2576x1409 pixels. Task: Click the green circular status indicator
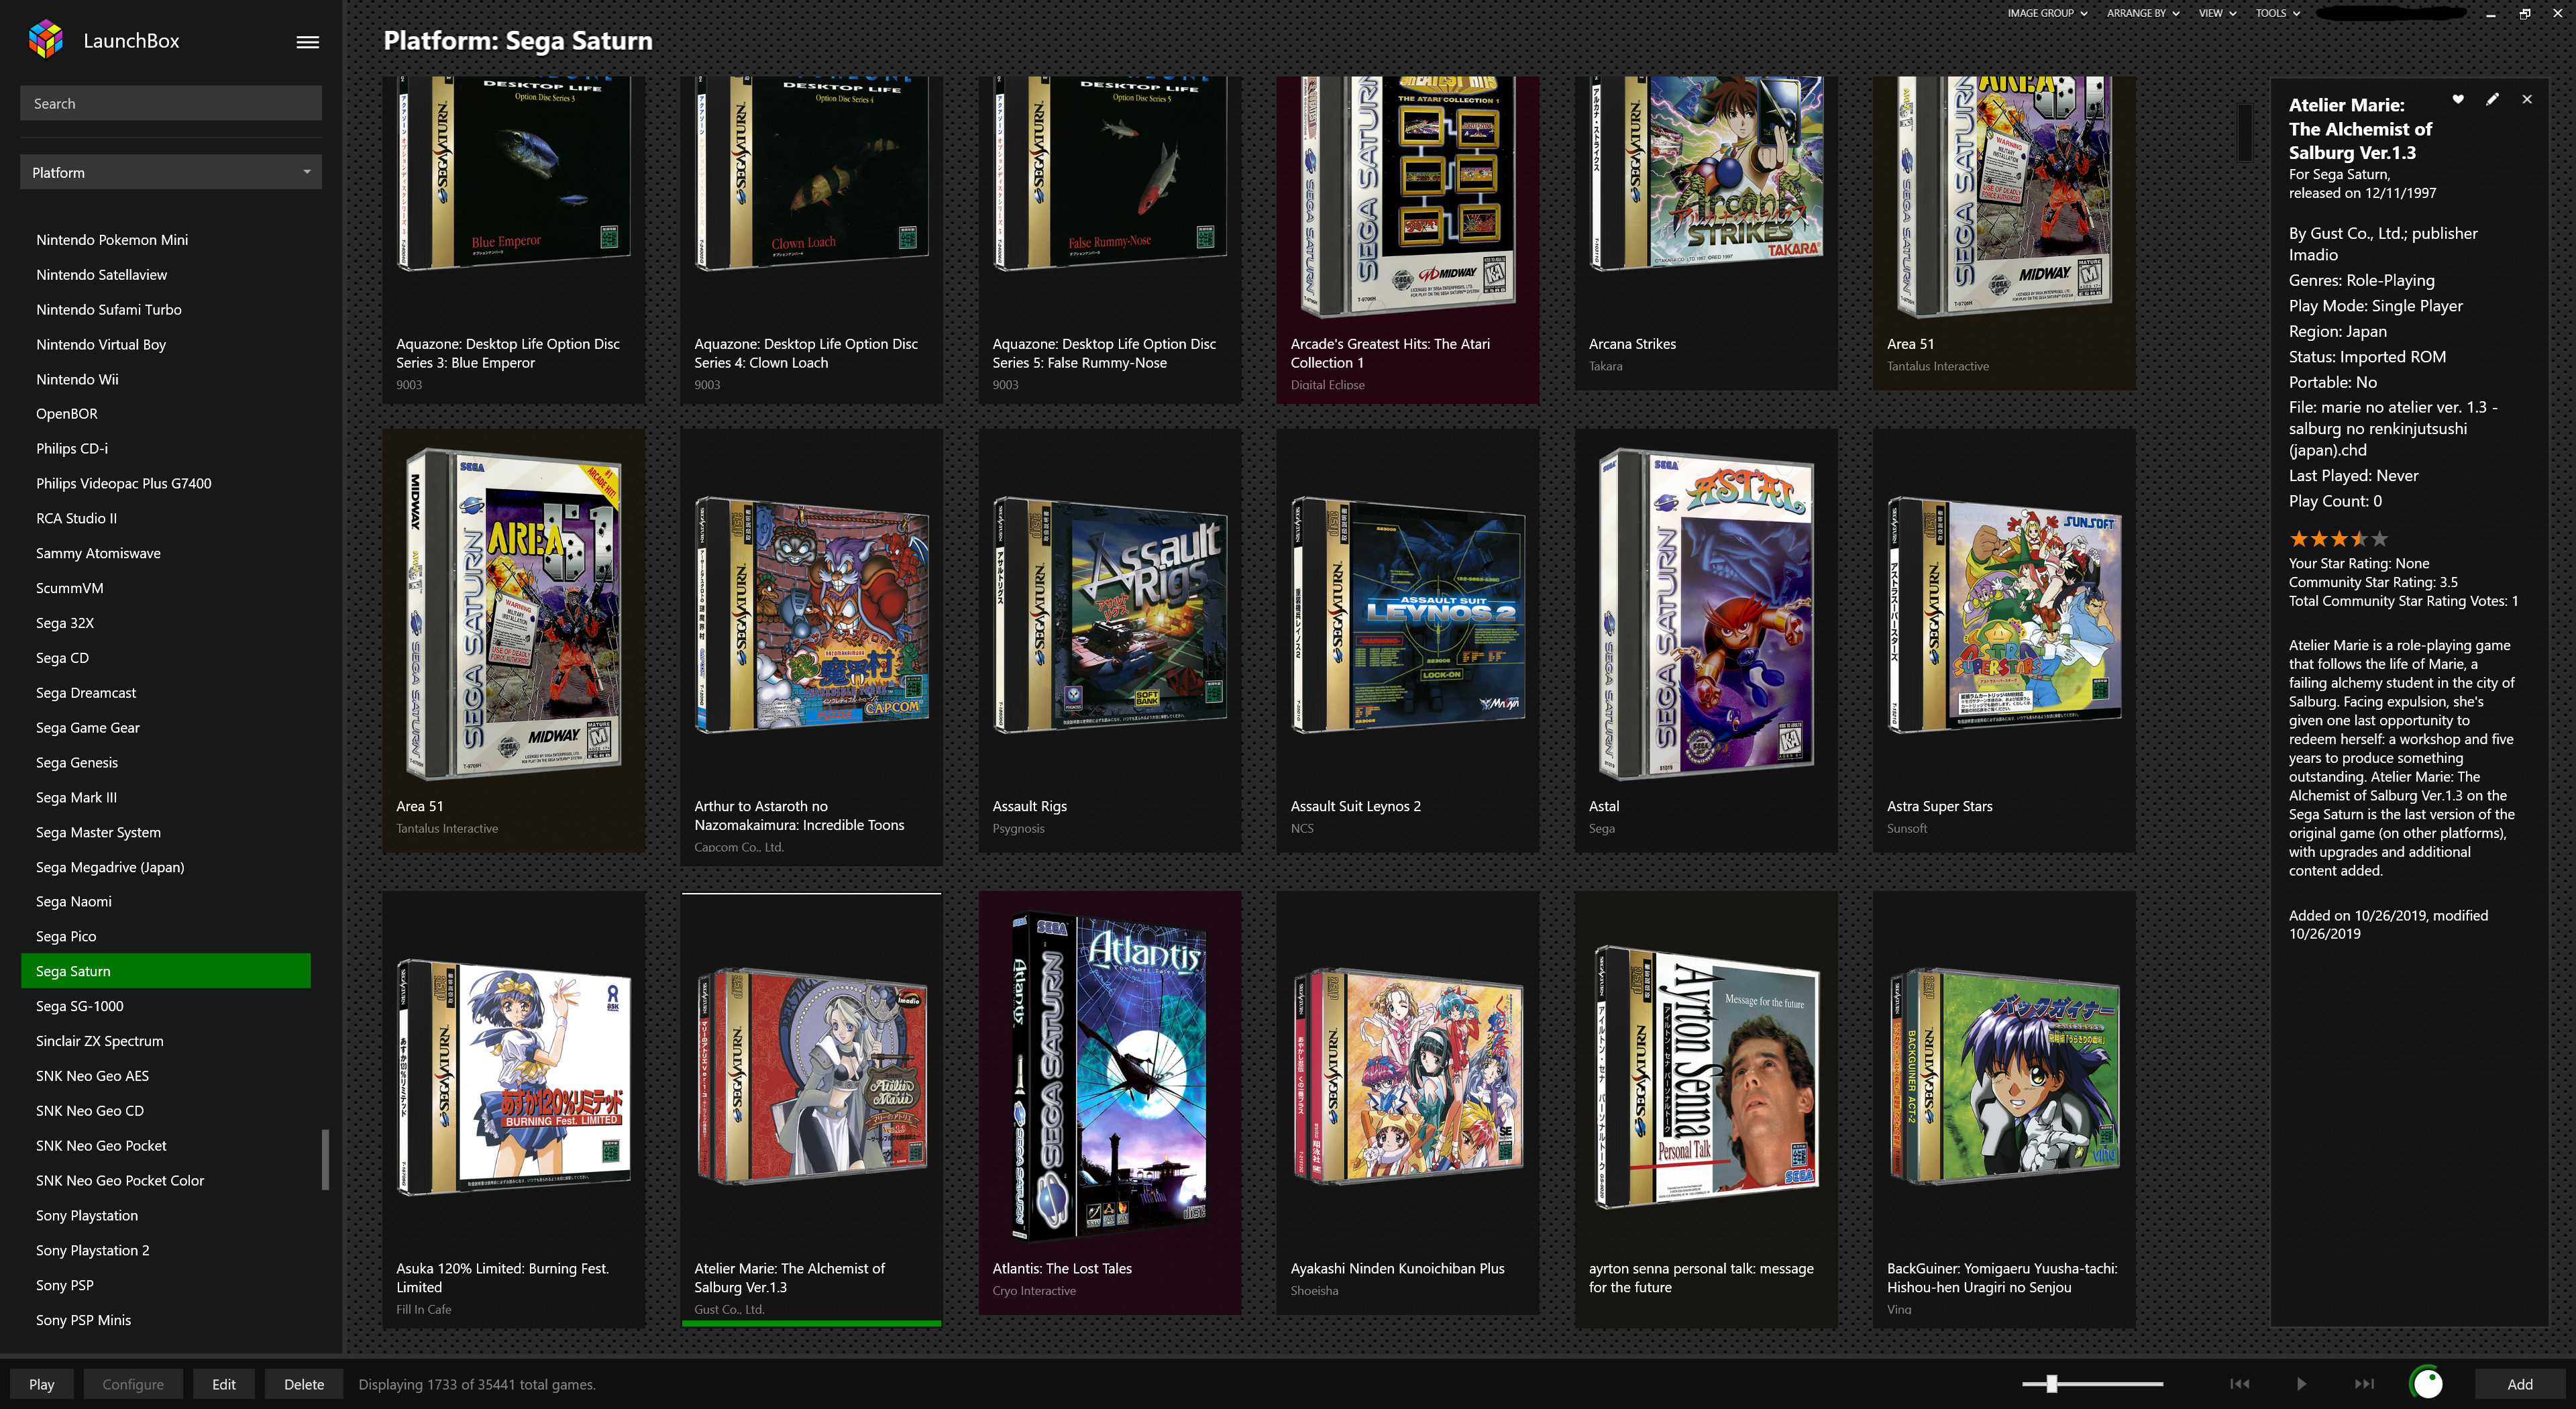click(2427, 1383)
